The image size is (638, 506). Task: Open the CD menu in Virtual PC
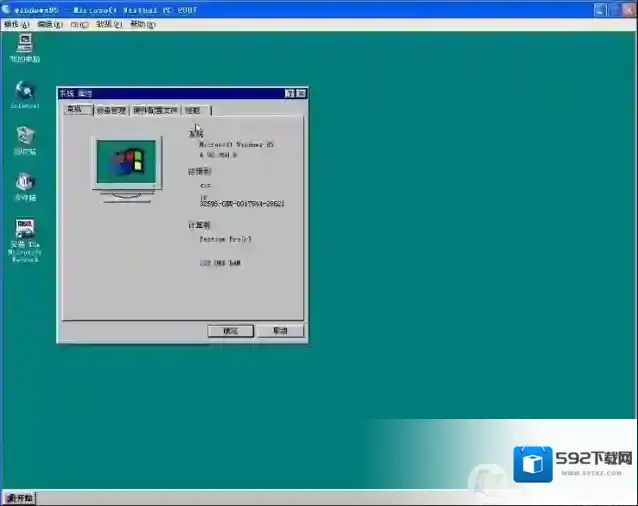click(79, 24)
